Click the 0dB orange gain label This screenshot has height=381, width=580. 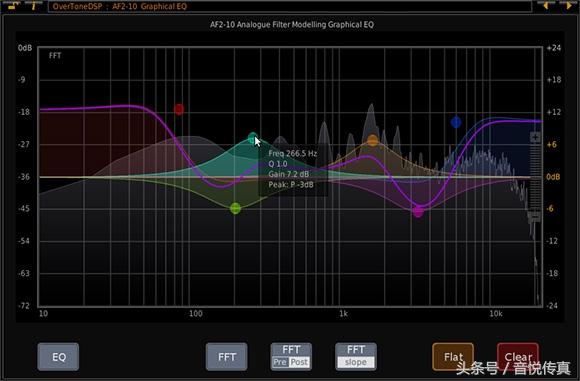pyautogui.click(x=553, y=177)
